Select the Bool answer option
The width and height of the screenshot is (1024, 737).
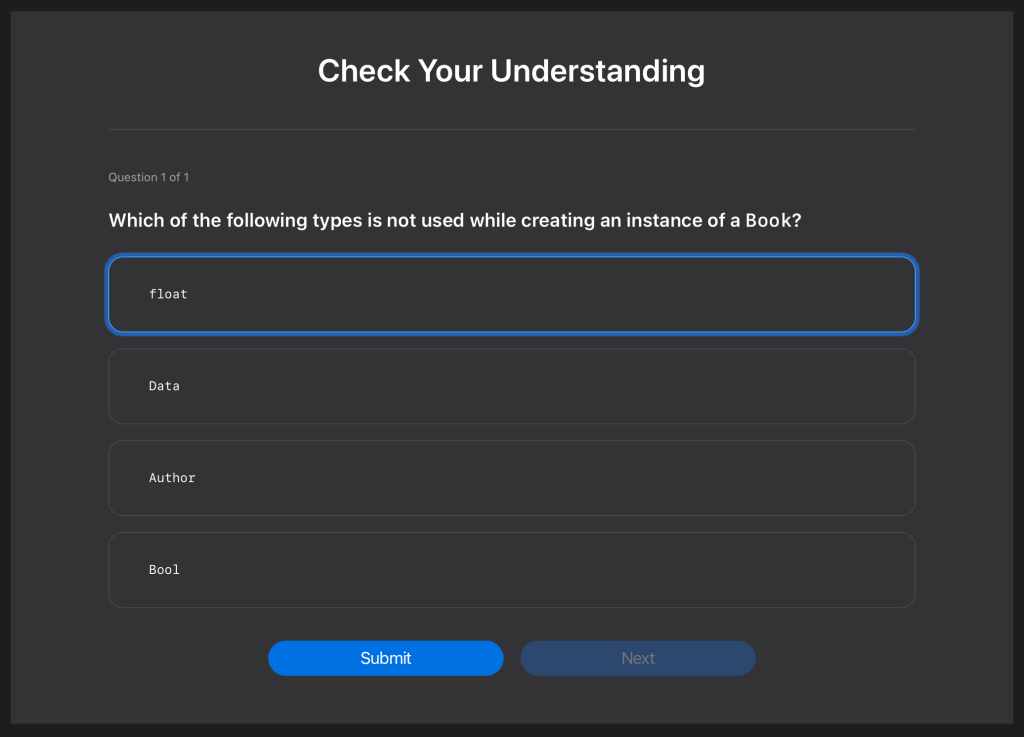point(511,570)
